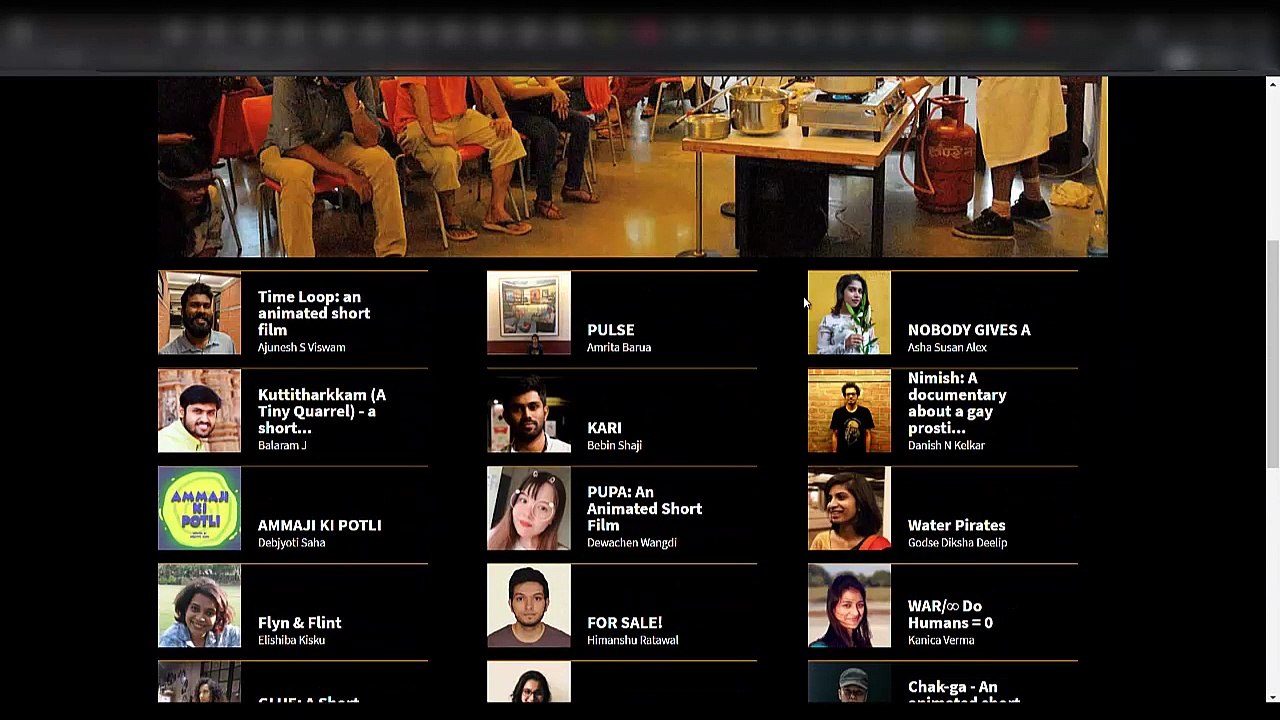Screen dimensions: 1280x720
Task: Click the author name 'Bebin Shaji'
Action: (x=615, y=445)
